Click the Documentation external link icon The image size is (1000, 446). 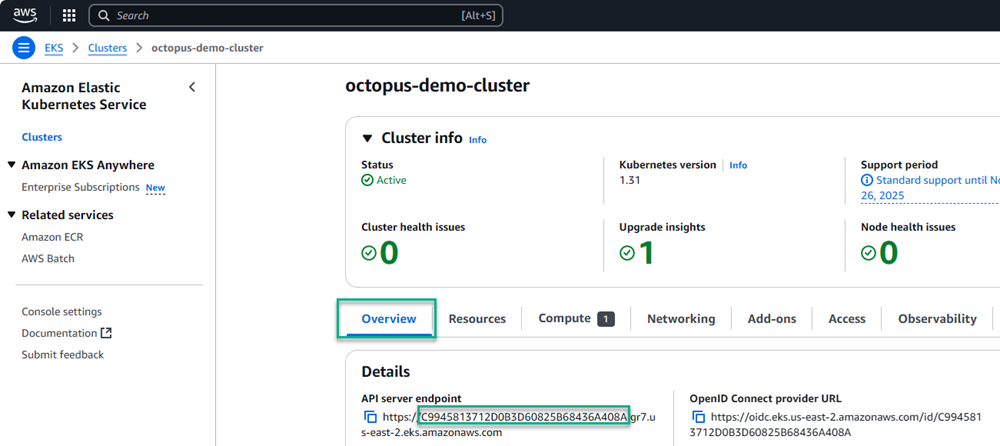click(106, 333)
